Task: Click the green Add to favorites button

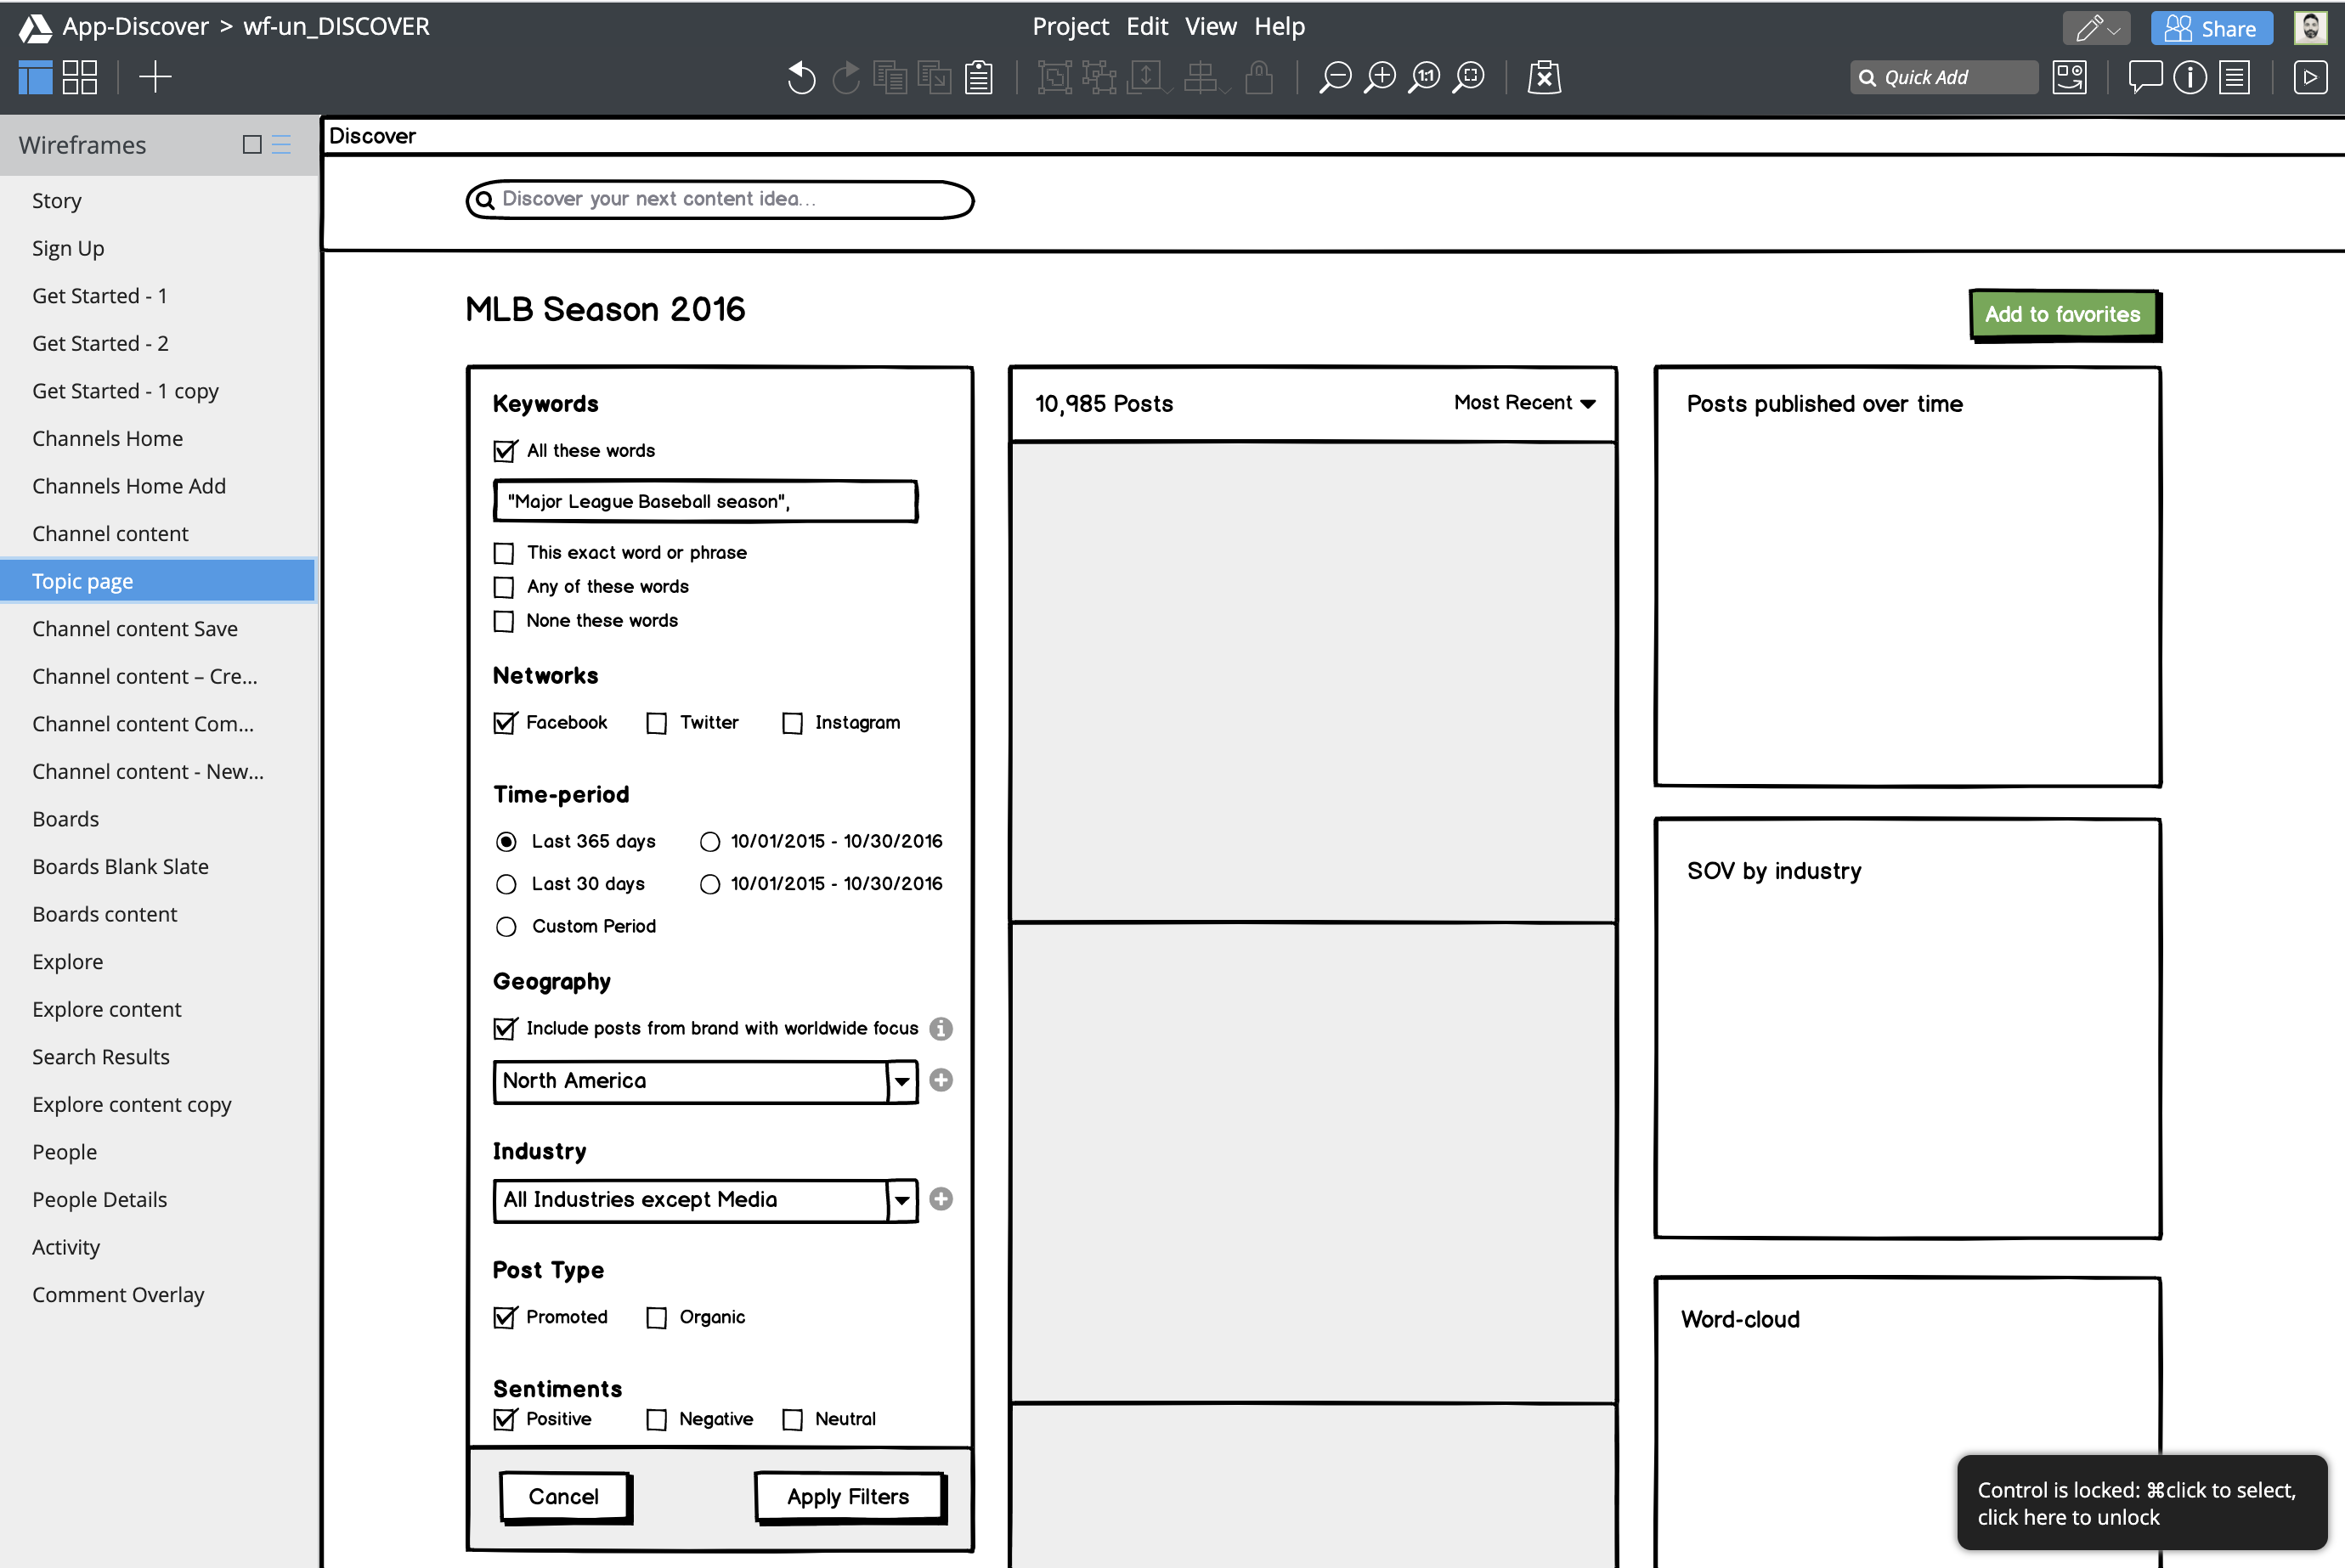Action: click(x=2062, y=314)
